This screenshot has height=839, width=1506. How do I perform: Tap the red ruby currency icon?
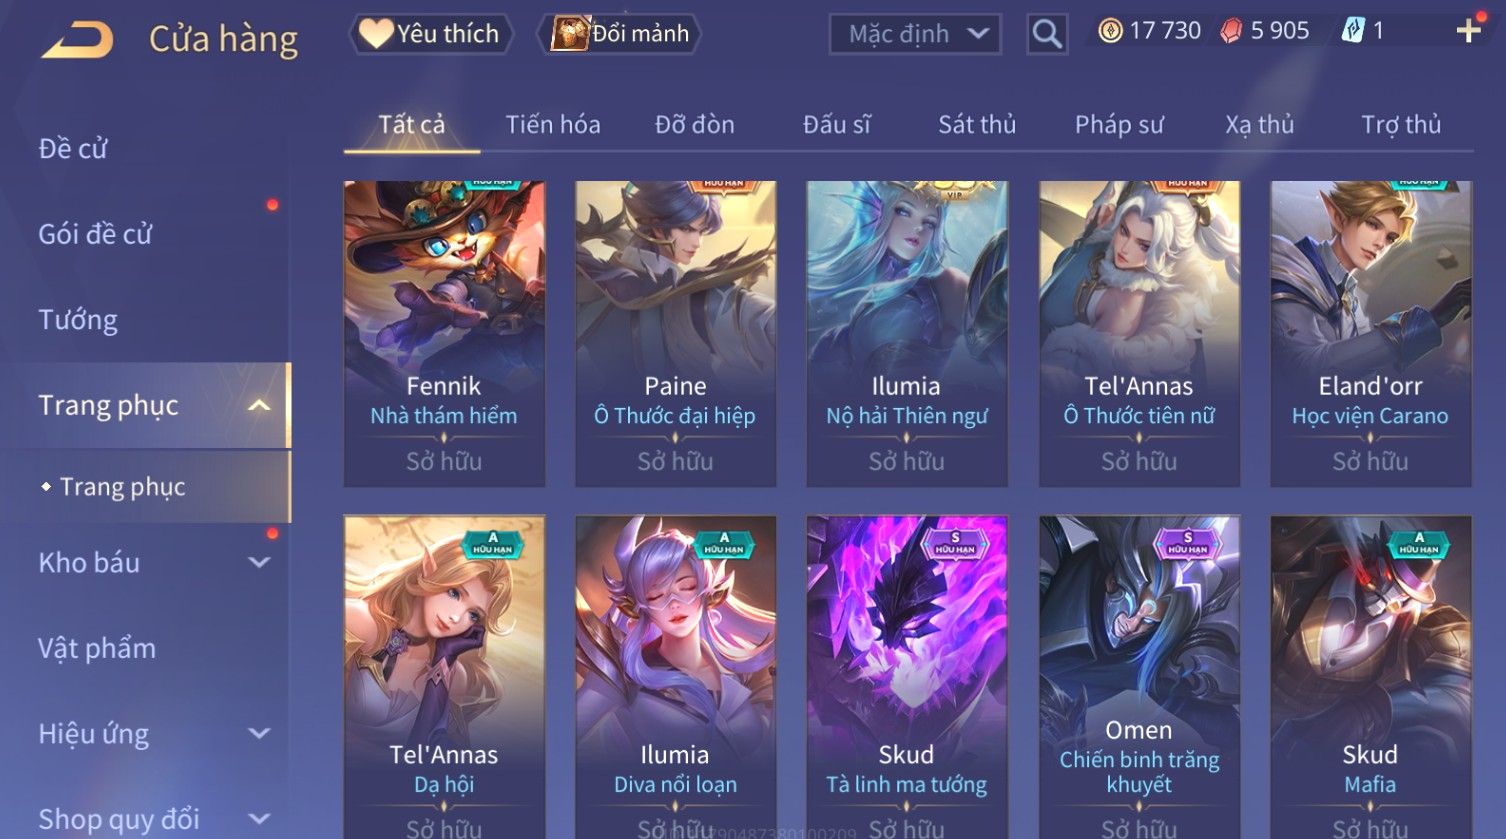pyautogui.click(x=1231, y=31)
